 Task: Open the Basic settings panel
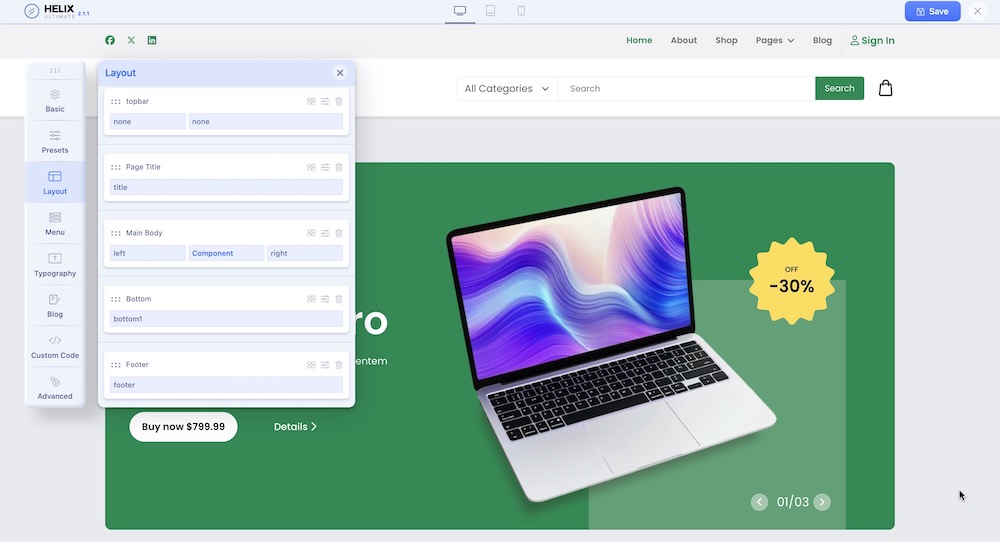[x=55, y=101]
